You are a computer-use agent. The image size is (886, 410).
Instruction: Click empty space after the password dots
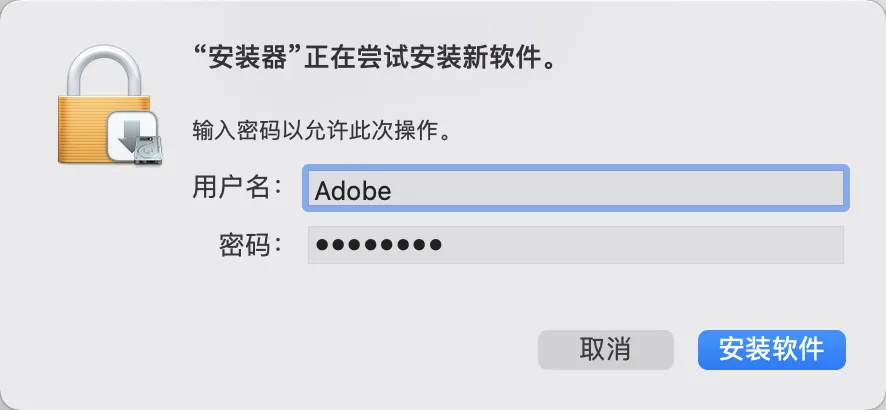click(640, 245)
